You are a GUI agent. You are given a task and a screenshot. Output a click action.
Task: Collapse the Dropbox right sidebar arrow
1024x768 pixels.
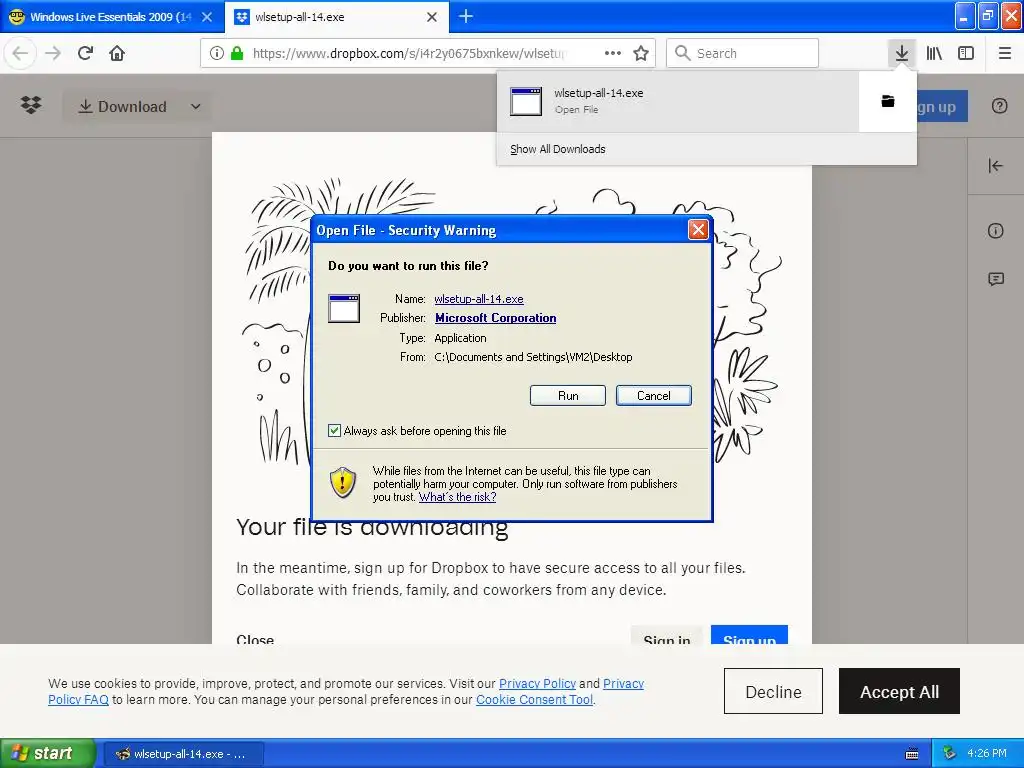pos(995,166)
